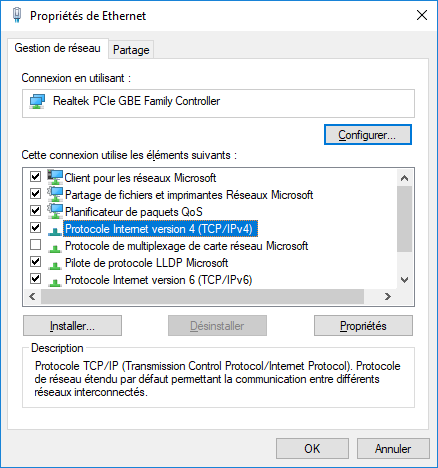
Task: Click the Configurer... button
Action: tap(368, 135)
